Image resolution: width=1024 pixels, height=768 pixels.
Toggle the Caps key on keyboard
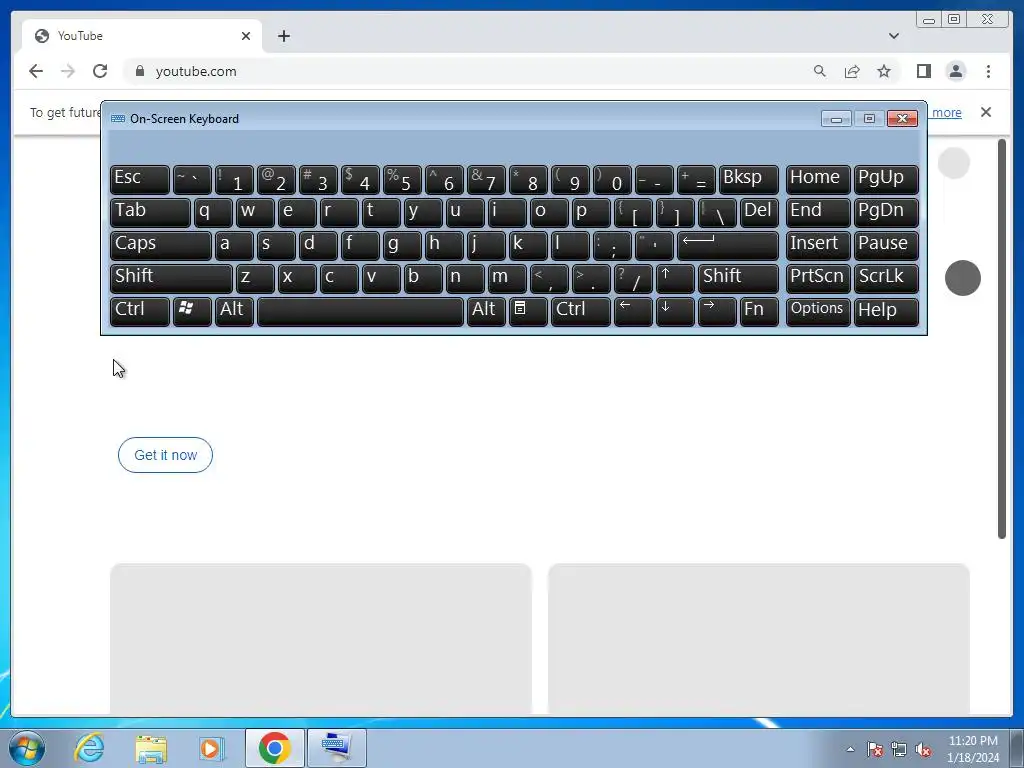pyautogui.click(x=161, y=245)
